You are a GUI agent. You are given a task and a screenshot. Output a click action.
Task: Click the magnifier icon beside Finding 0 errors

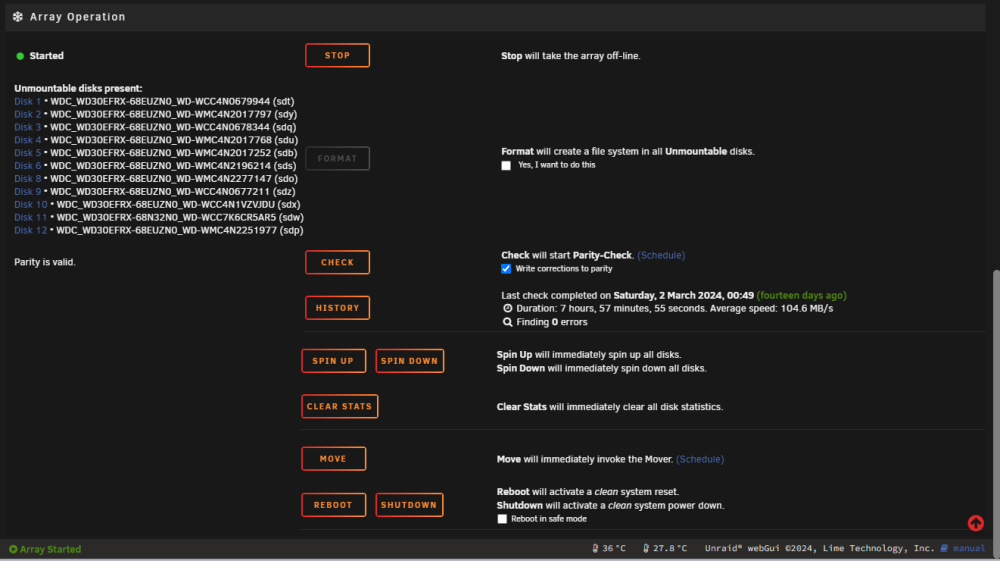[x=508, y=322]
